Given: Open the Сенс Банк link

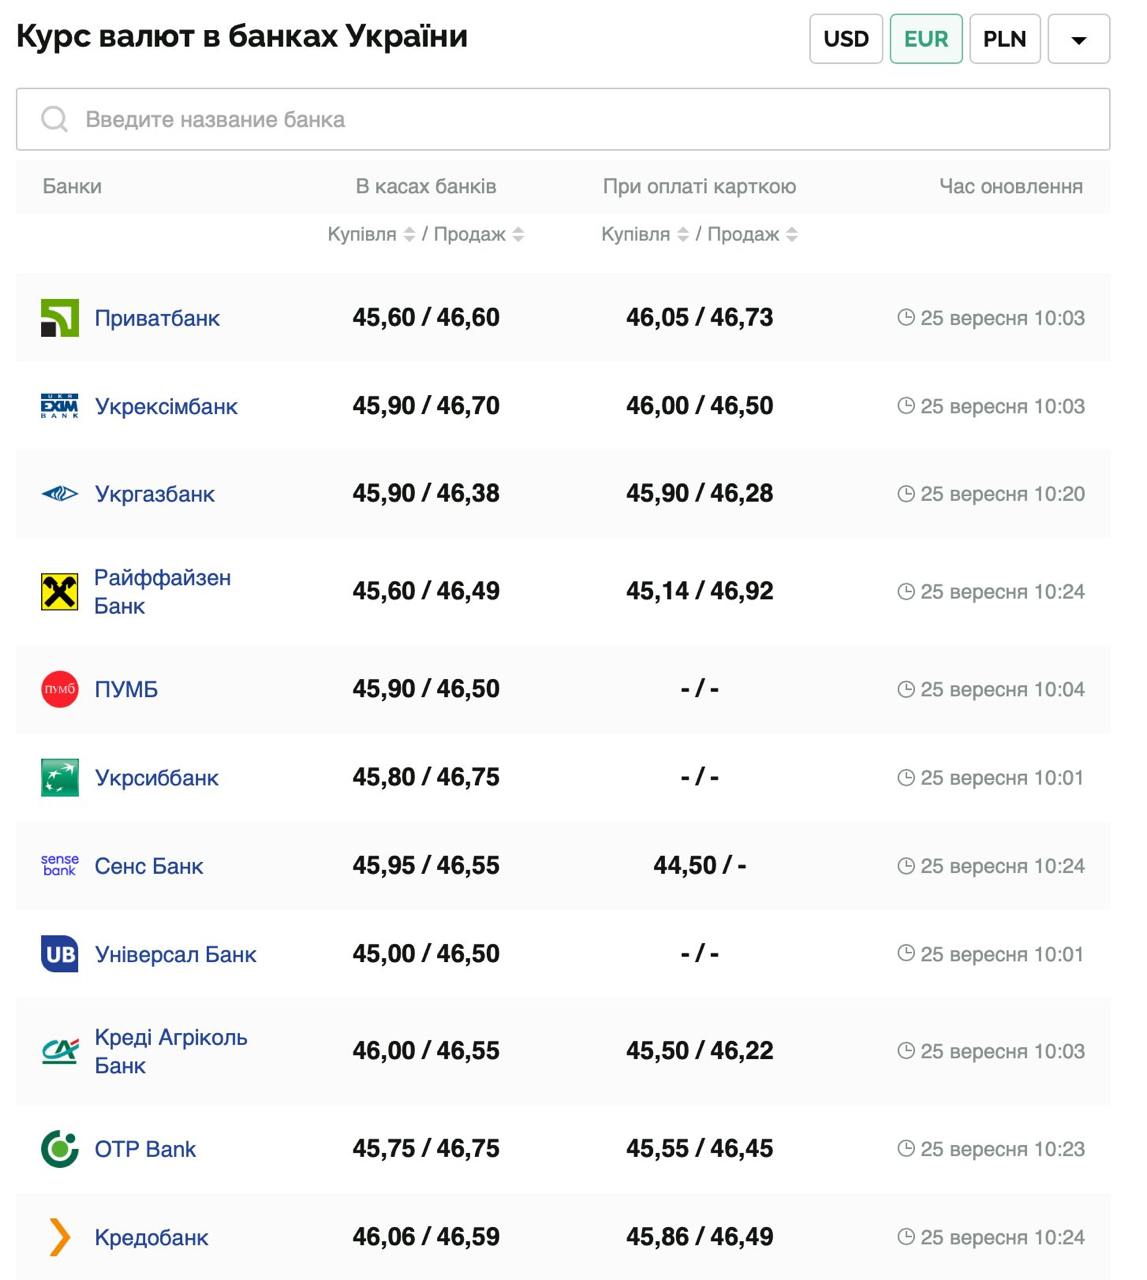Looking at the screenshot, I should pyautogui.click(x=148, y=866).
